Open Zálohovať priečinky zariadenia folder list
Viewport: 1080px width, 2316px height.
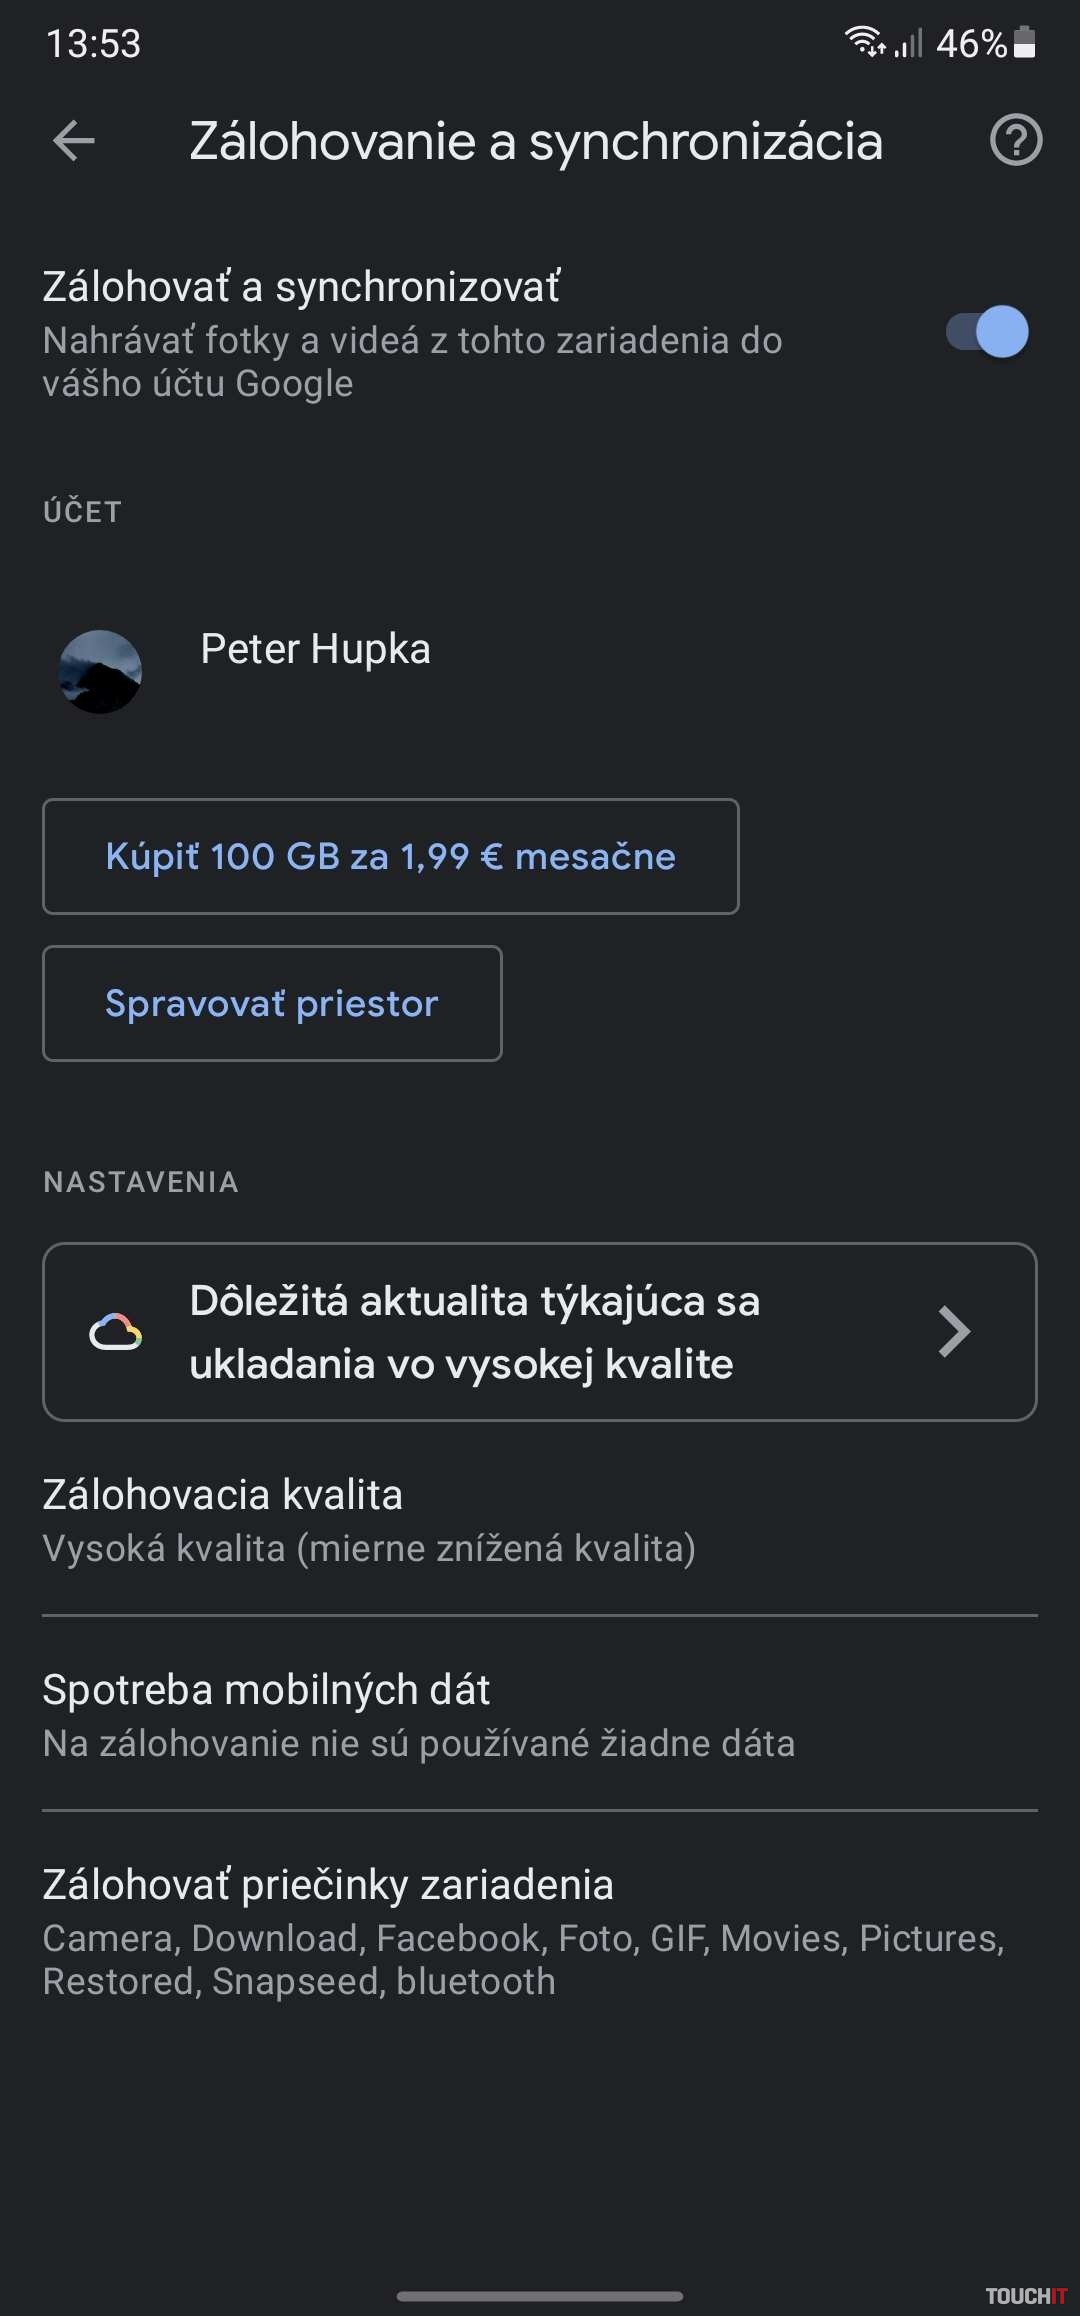(x=540, y=1932)
